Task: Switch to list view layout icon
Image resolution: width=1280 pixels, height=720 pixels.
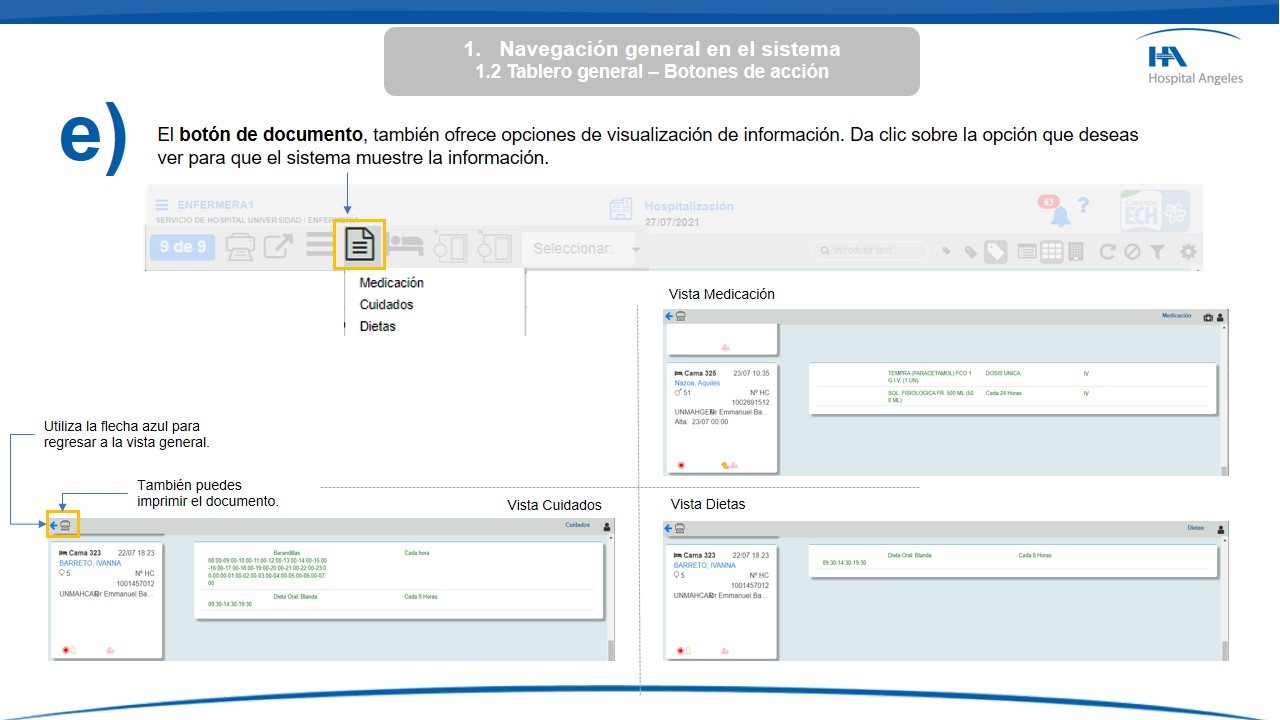Action: 1026,252
